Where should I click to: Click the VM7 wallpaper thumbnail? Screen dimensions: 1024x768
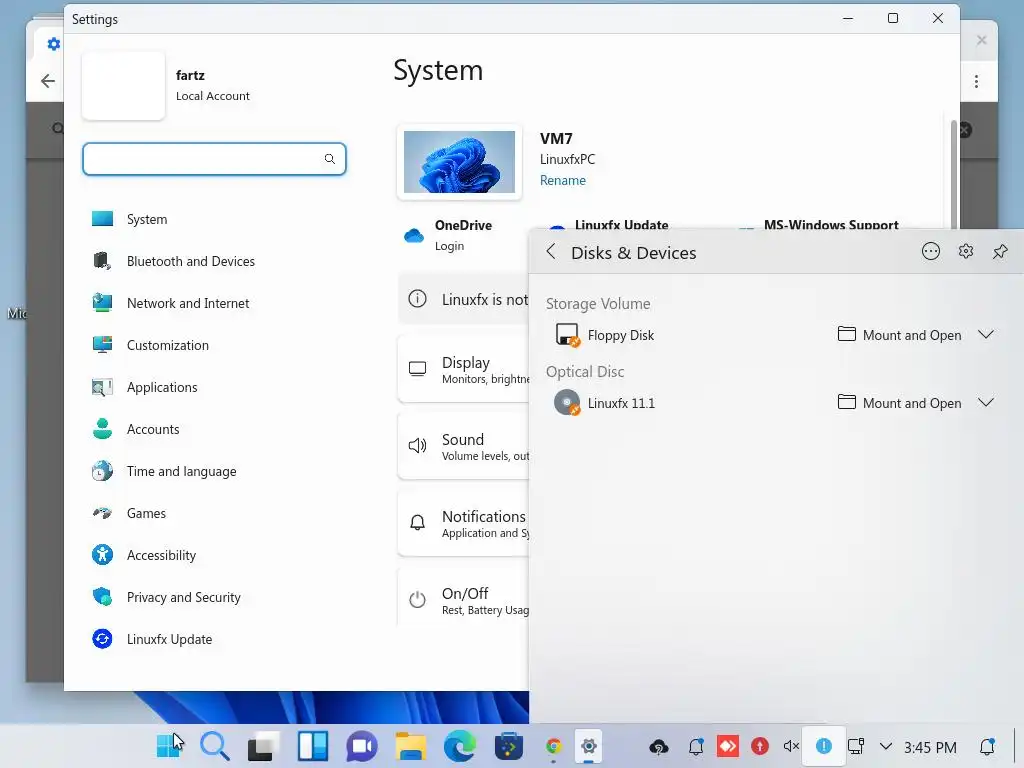coord(459,162)
